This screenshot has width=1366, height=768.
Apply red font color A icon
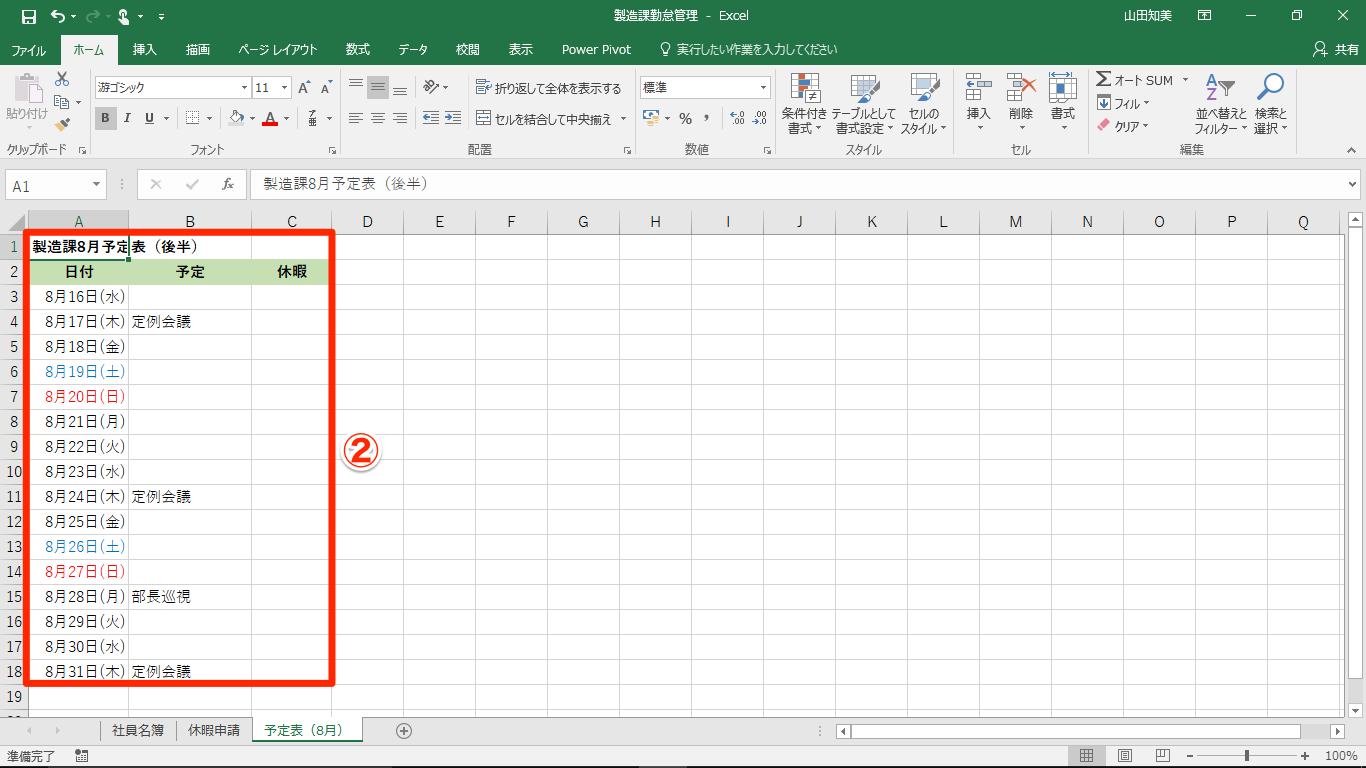point(269,118)
